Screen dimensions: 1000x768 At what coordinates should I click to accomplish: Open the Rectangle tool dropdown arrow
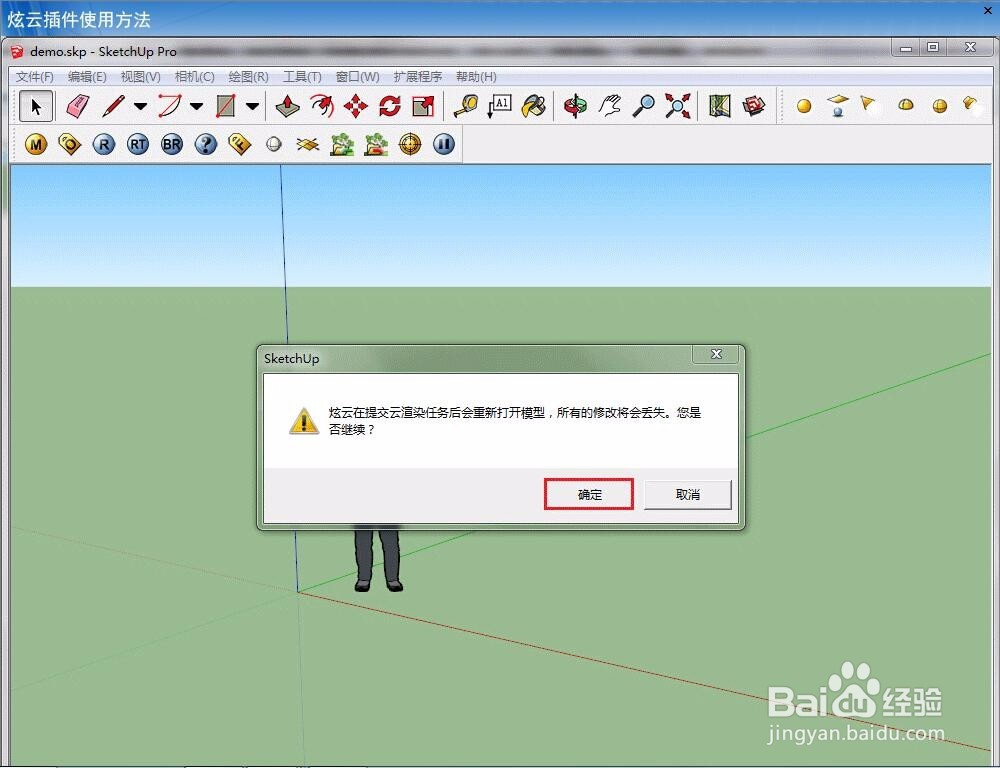pos(250,107)
